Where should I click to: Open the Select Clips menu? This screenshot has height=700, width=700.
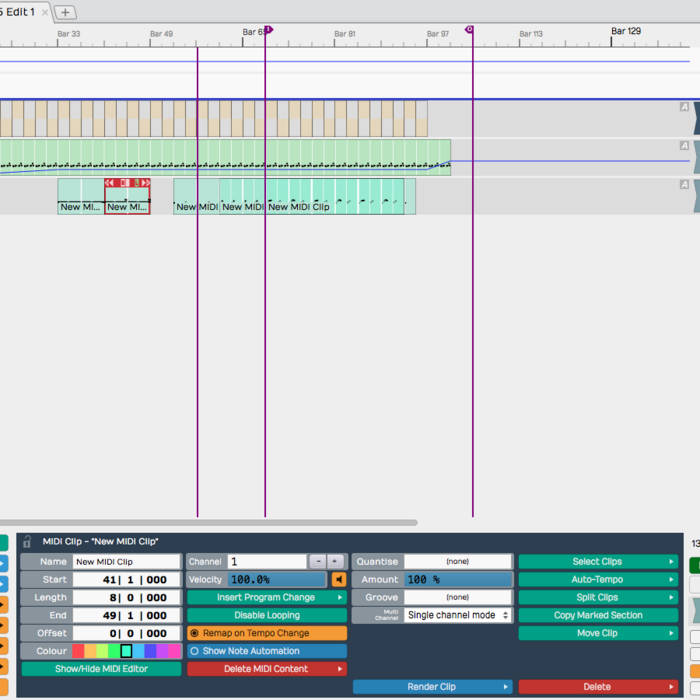click(x=597, y=561)
